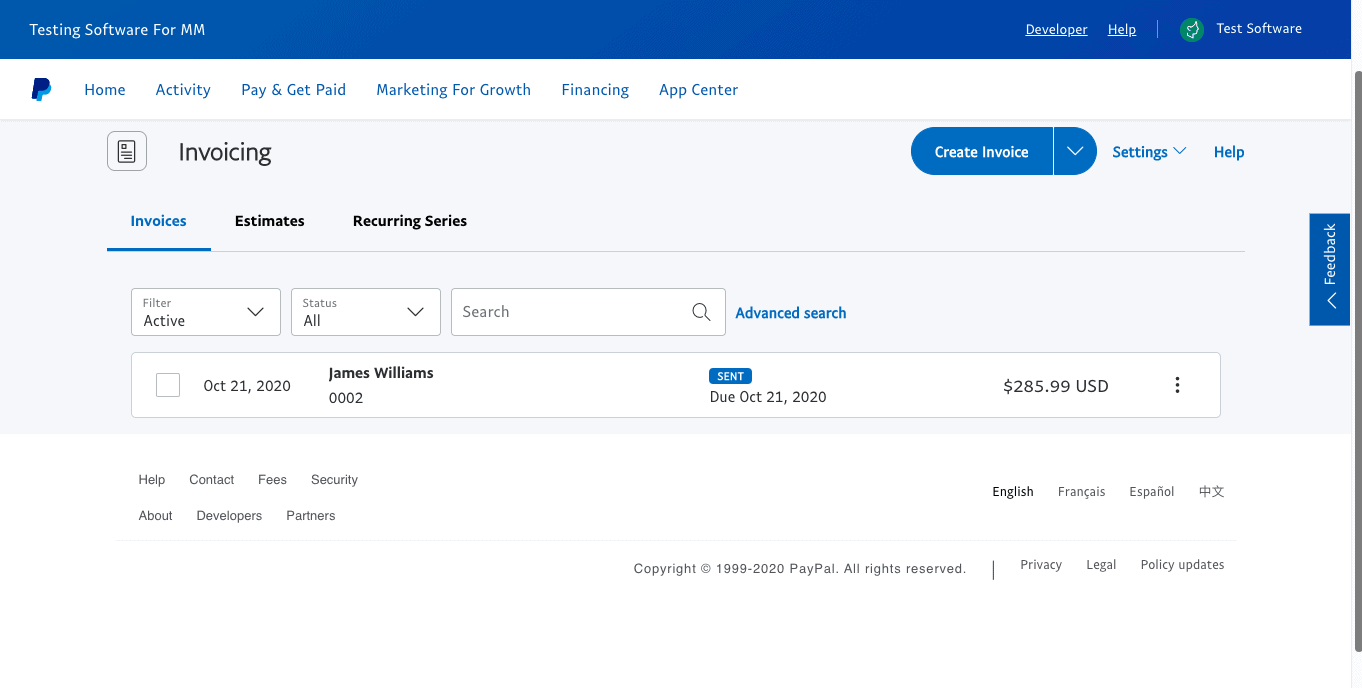Viewport: 1362px width, 688px height.
Task: Open the footer Security link
Action: pos(334,480)
